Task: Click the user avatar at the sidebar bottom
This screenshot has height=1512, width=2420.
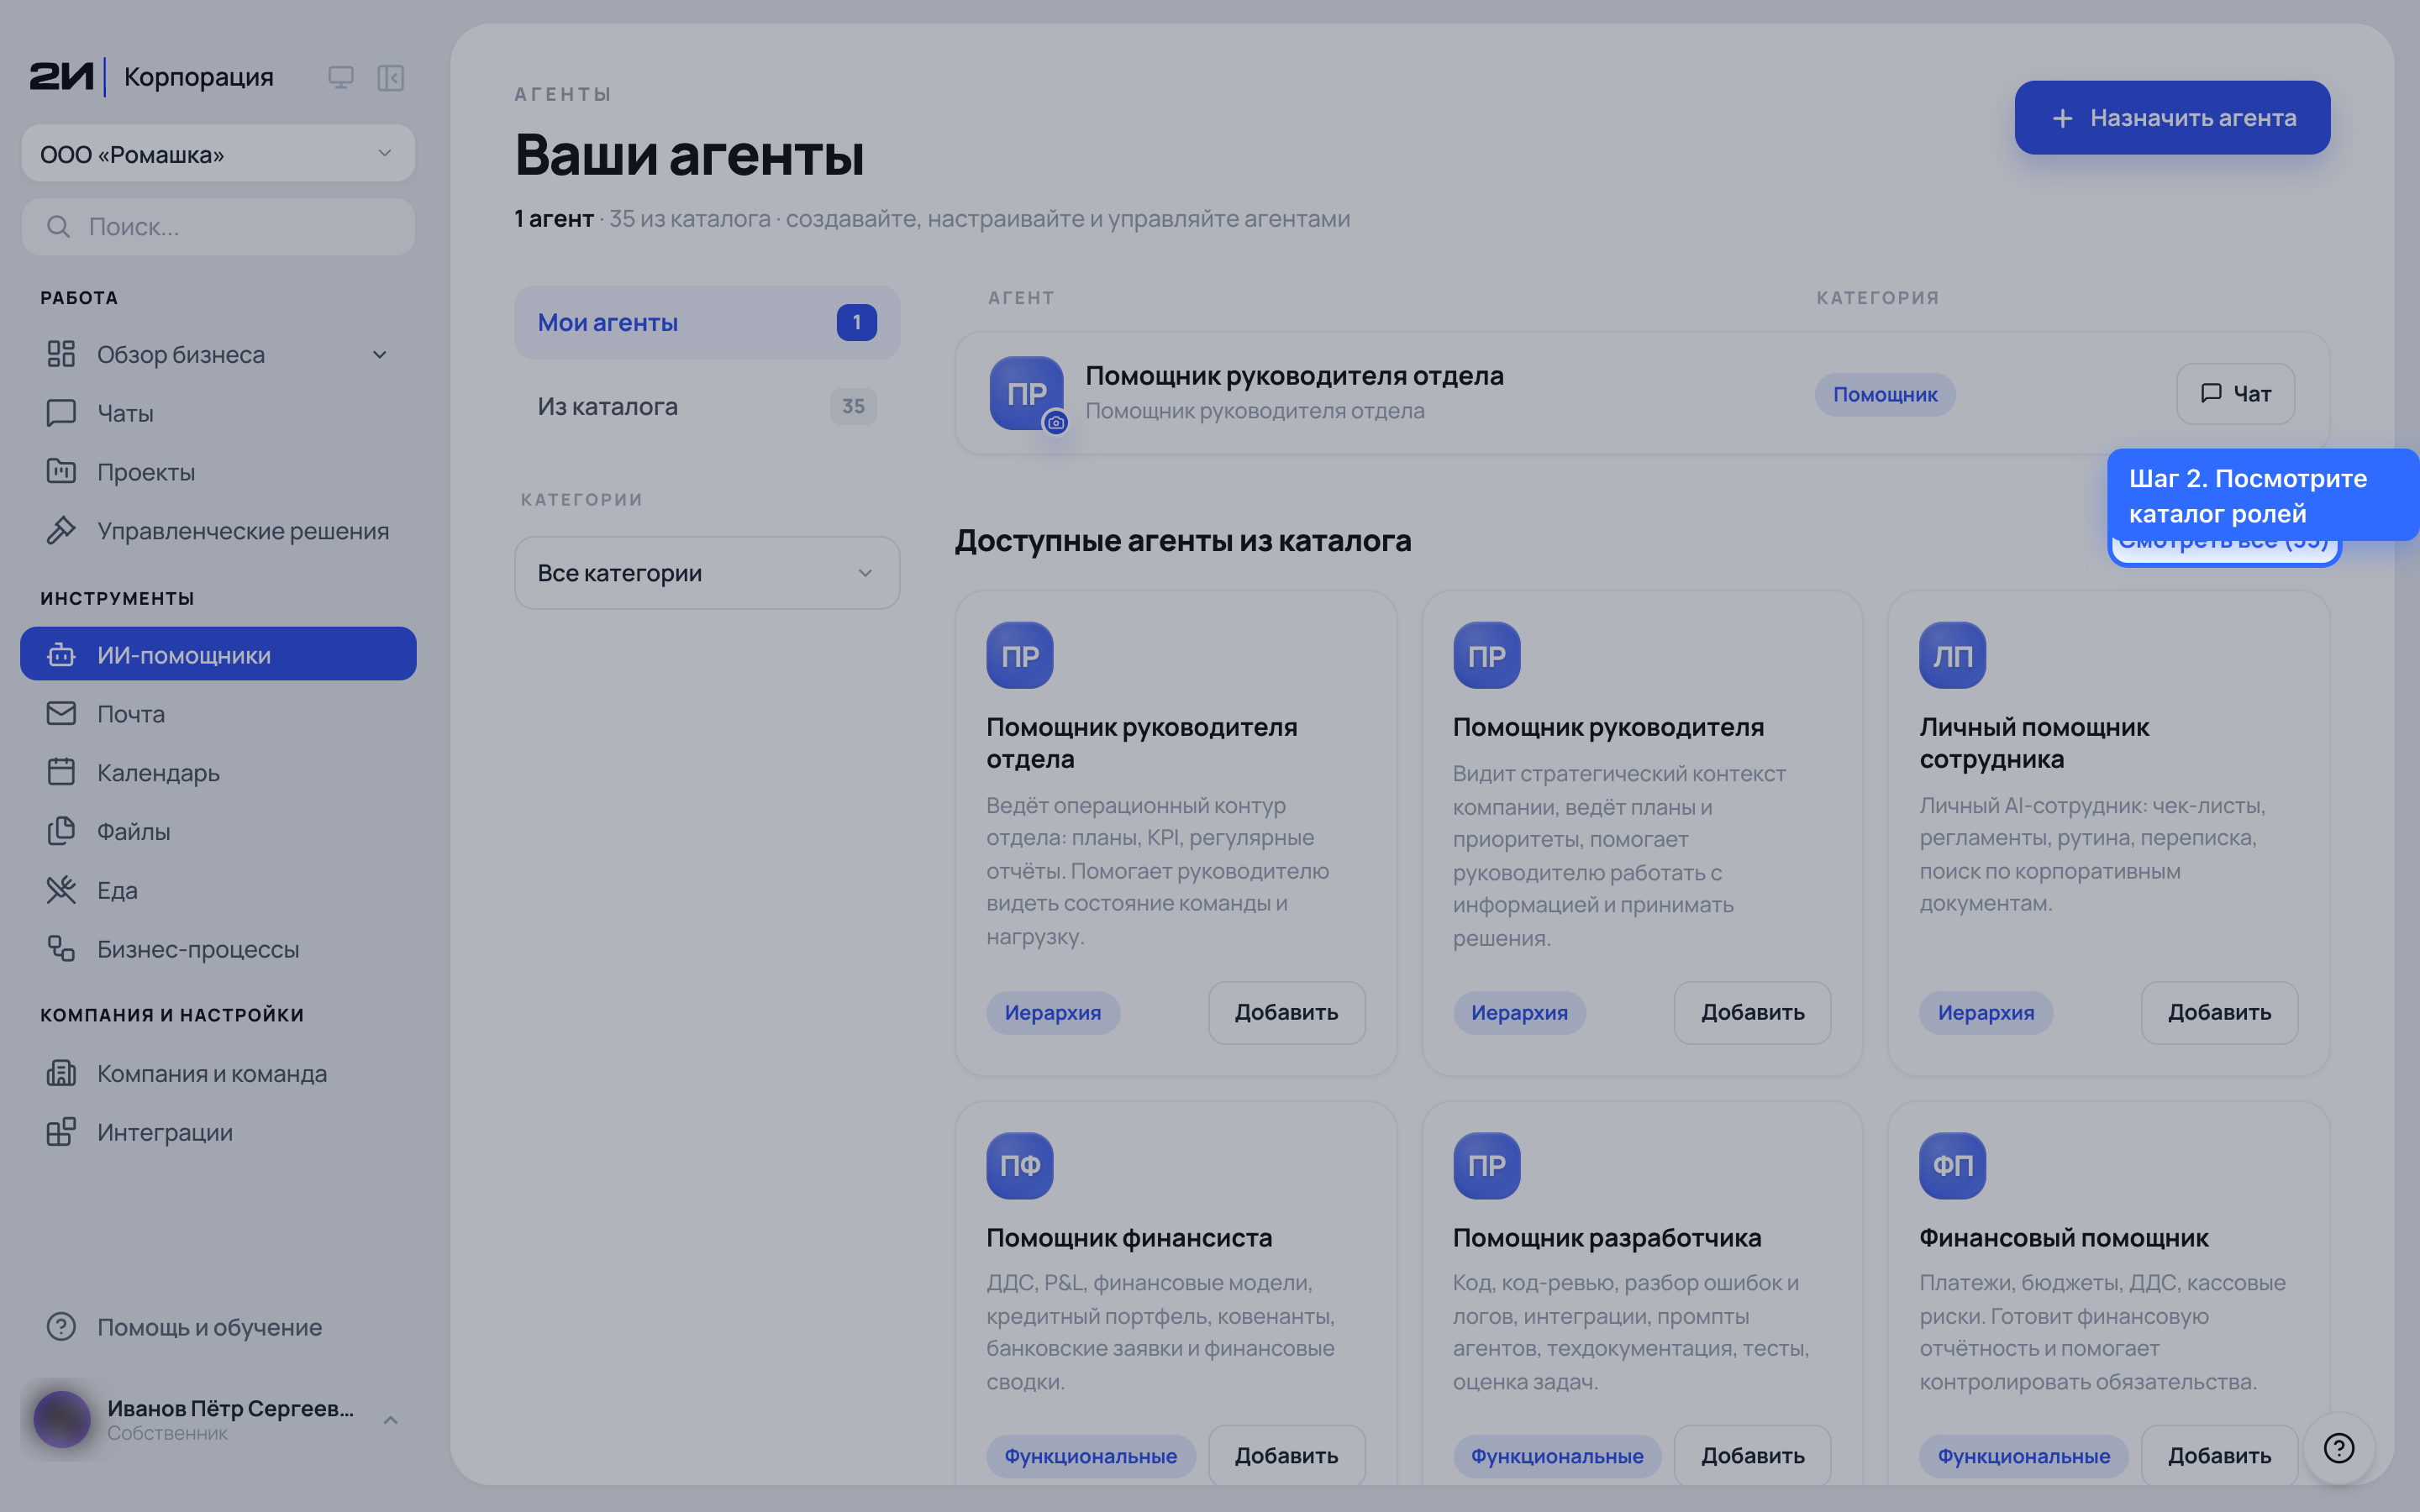Action: (x=62, y=1419)
